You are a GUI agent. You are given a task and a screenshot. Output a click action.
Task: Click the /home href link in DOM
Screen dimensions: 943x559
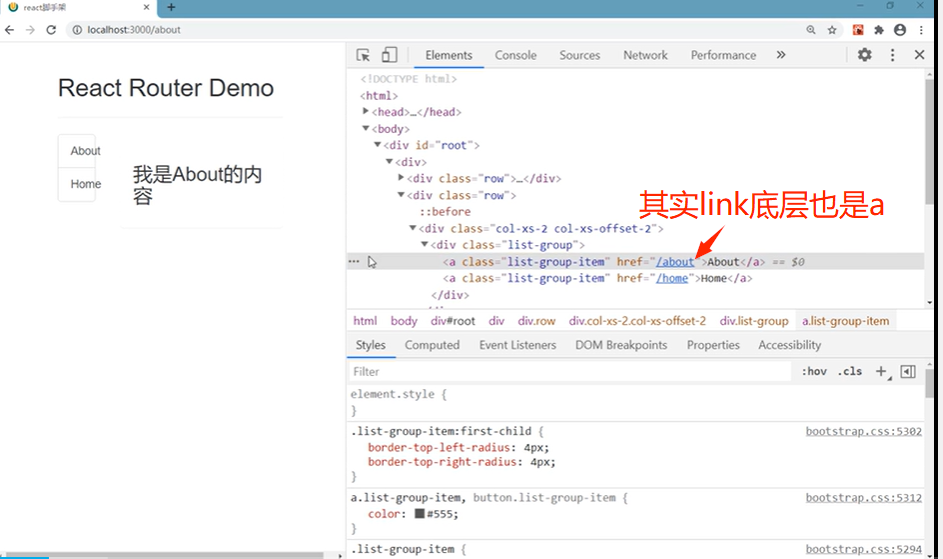(x=672, y=278)
